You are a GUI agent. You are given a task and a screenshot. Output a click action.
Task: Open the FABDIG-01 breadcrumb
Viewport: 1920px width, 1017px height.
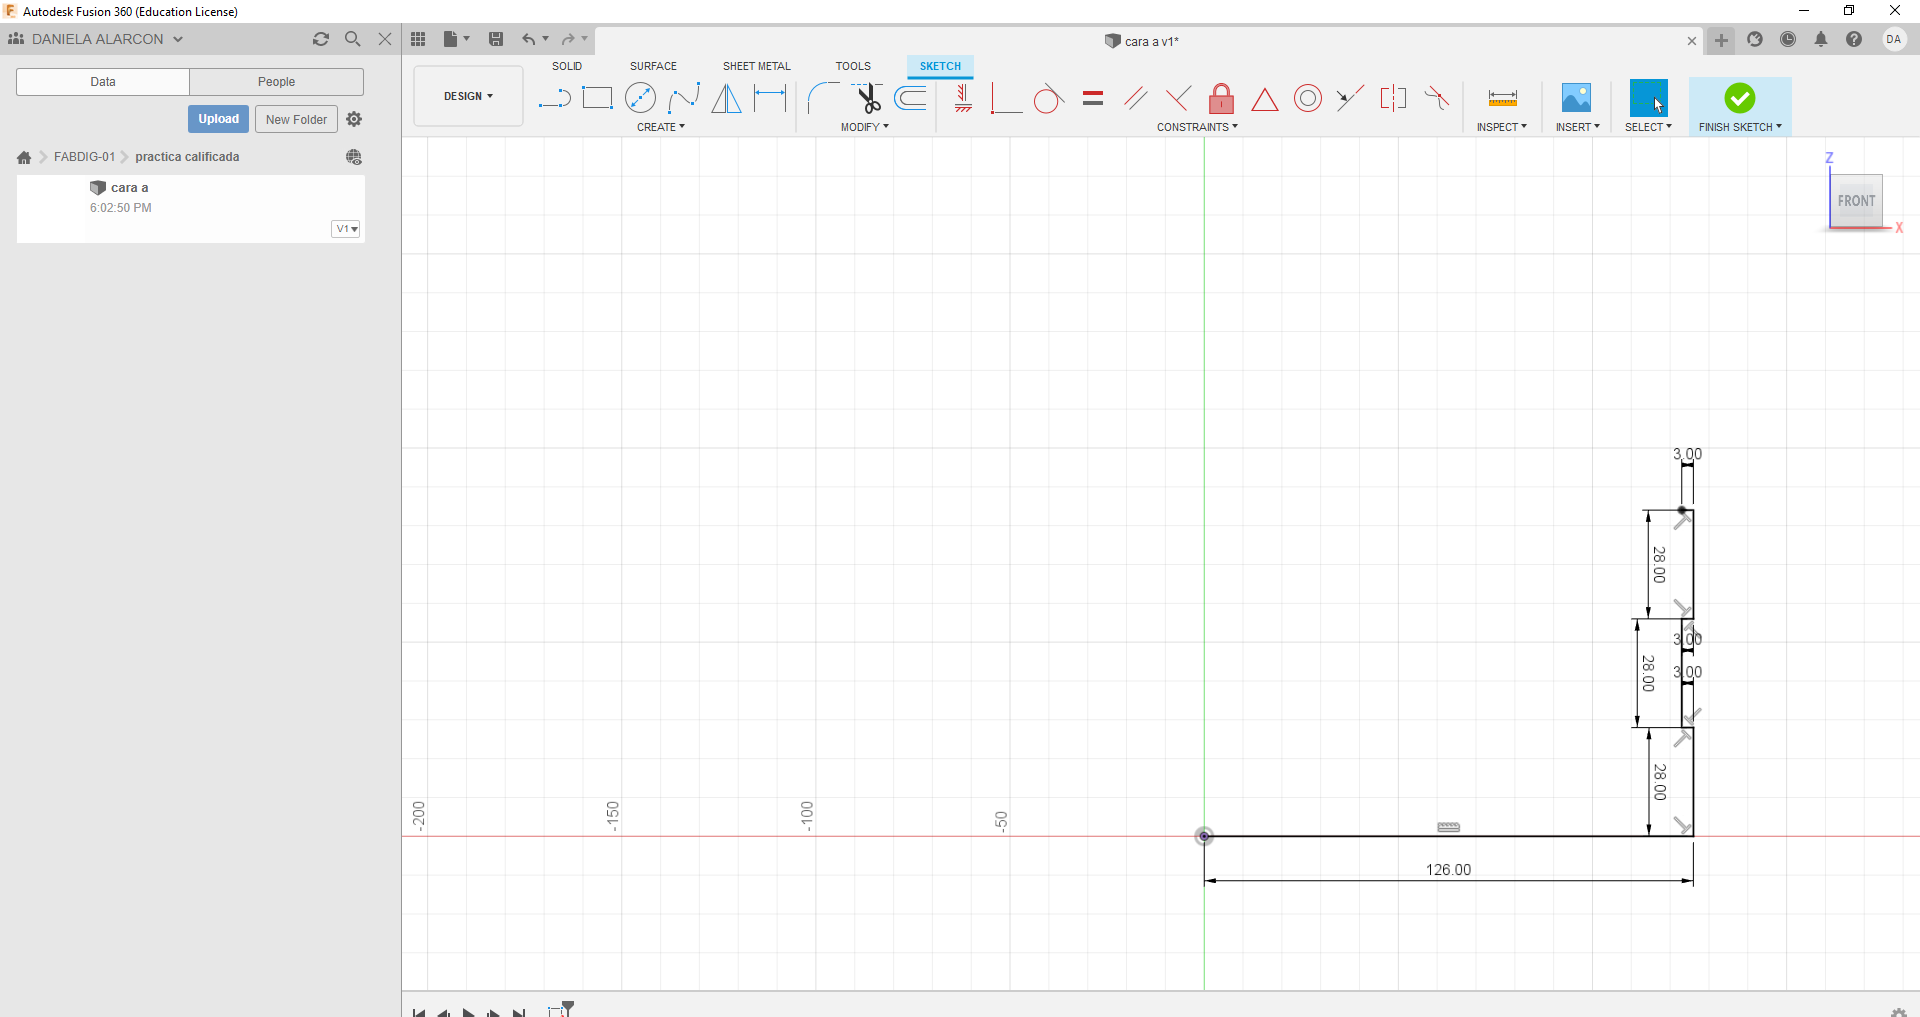coord(84,157)
